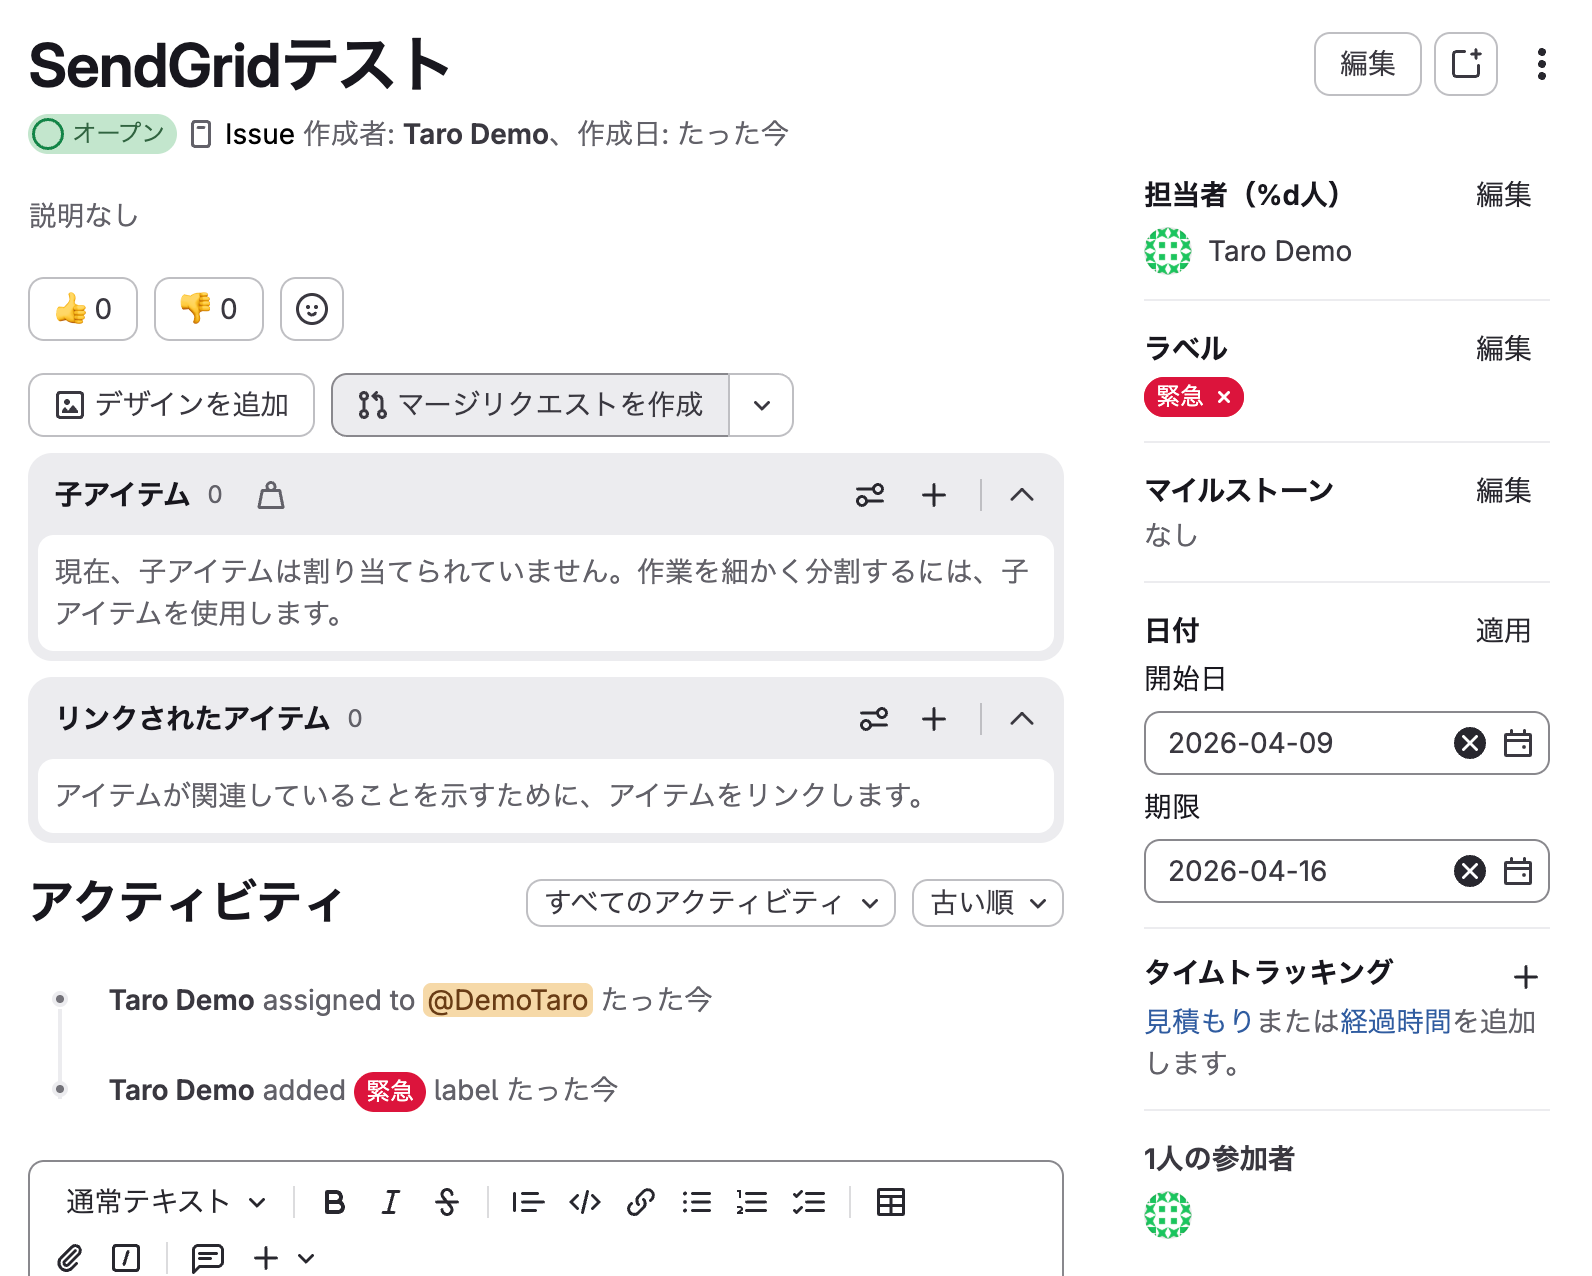Collapse the 子アイテム section

coord(1022,495)
